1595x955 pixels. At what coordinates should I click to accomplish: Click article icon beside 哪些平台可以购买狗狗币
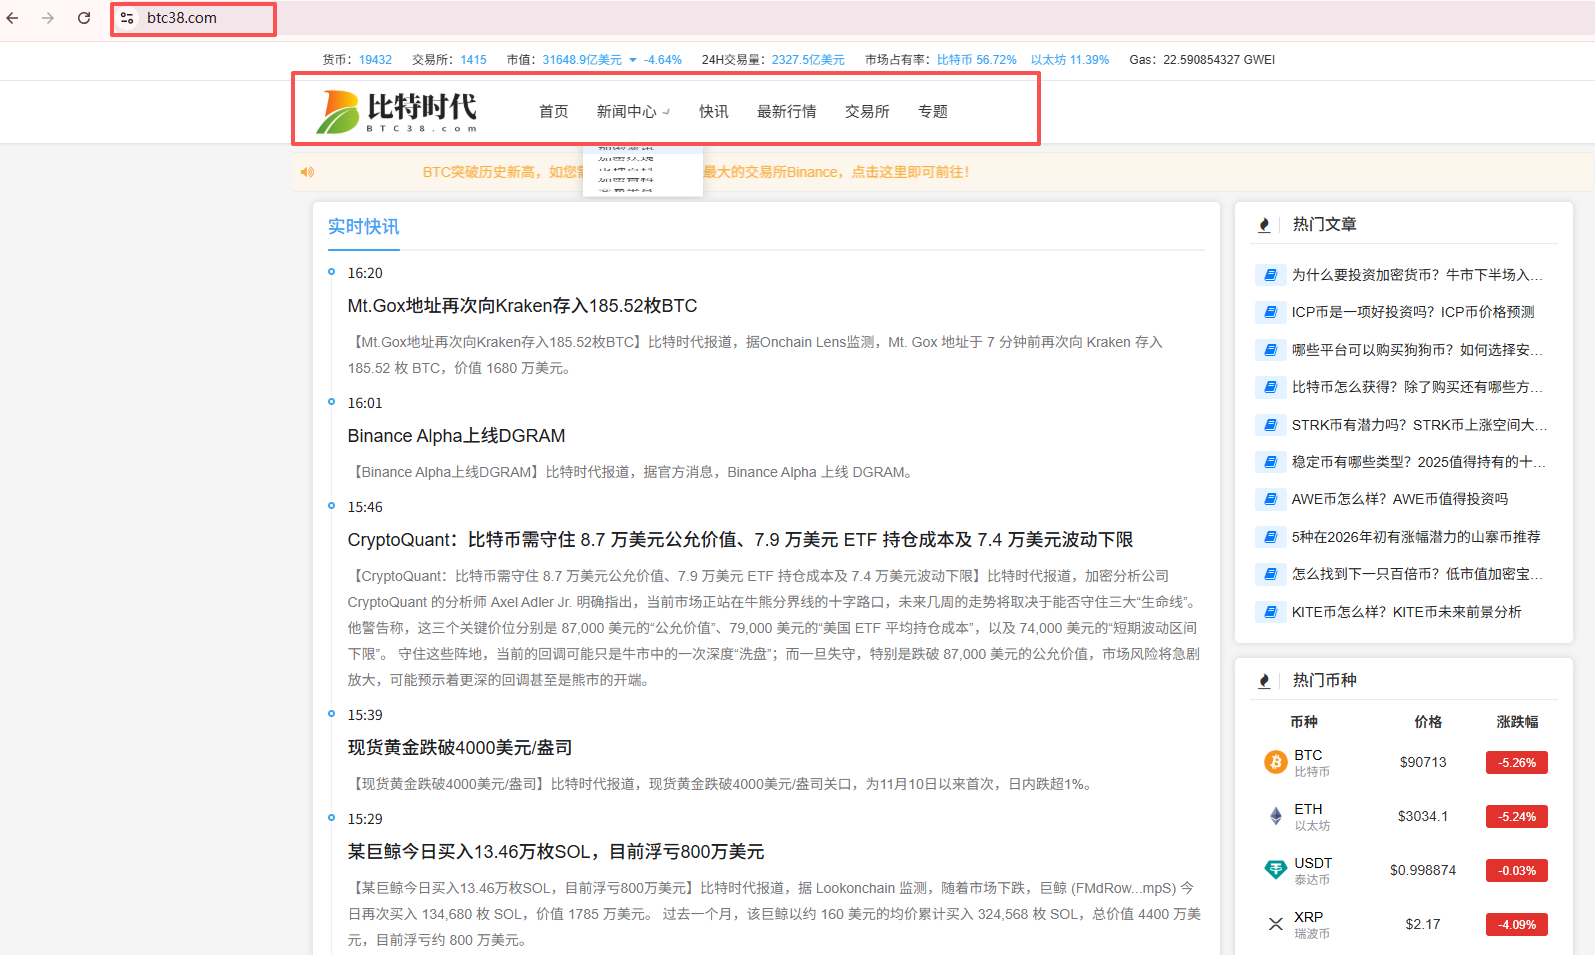(1270, 350)
